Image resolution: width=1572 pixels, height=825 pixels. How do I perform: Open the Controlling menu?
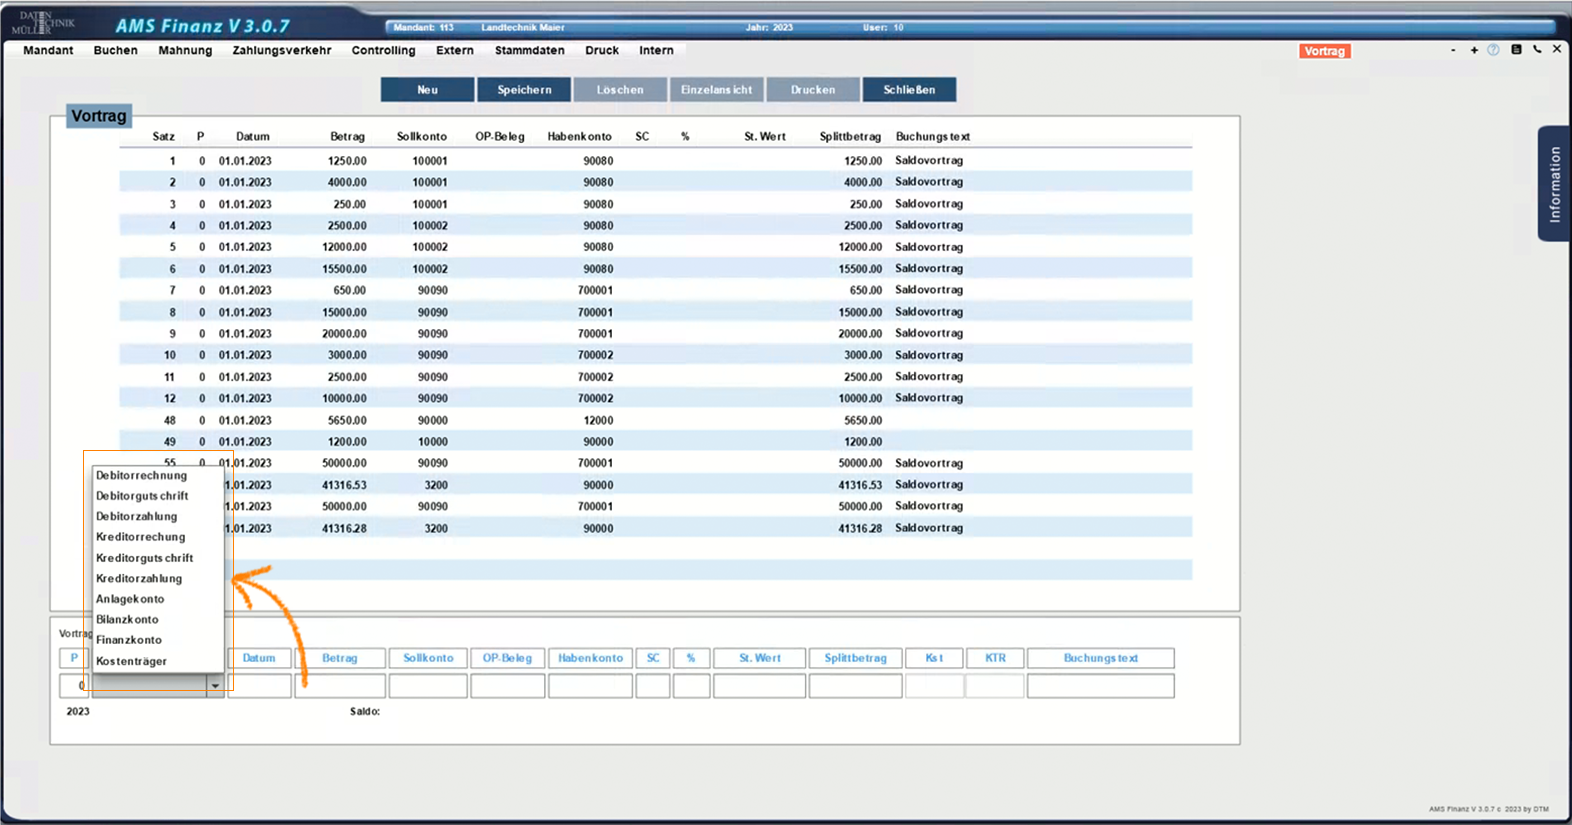click(383, 50)
